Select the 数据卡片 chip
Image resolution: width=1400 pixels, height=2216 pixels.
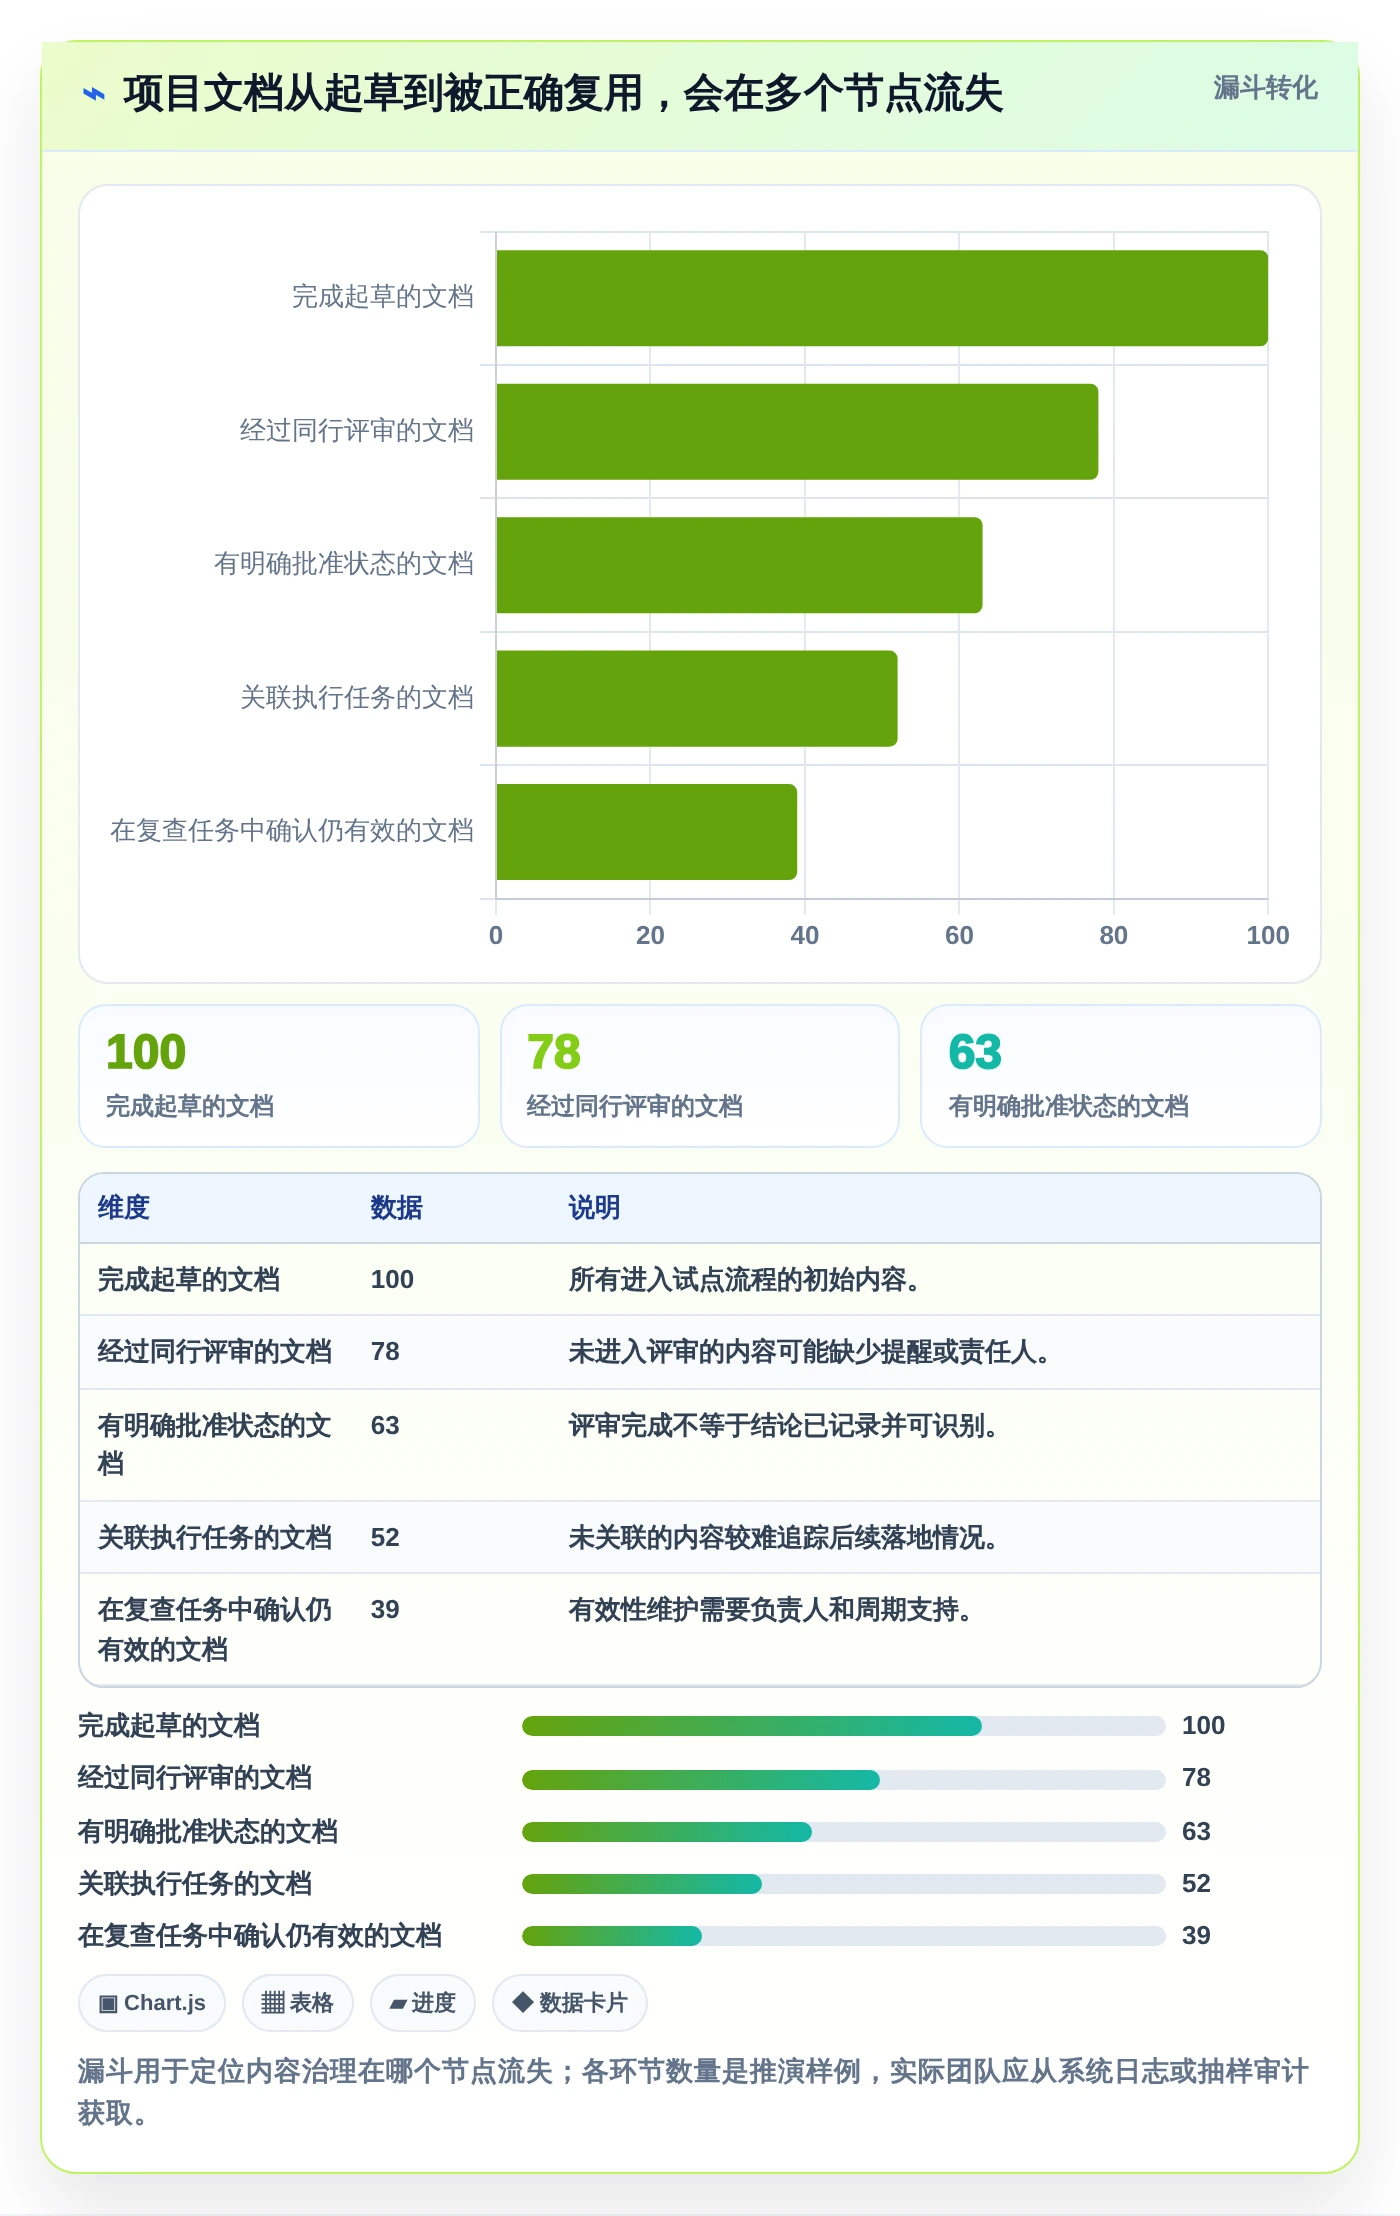(570, 2003)
